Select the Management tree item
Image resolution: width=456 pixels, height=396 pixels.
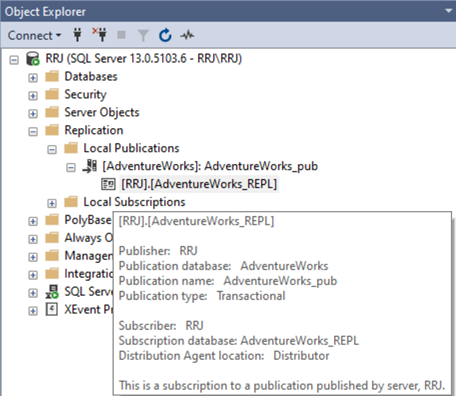click(89, 256)
